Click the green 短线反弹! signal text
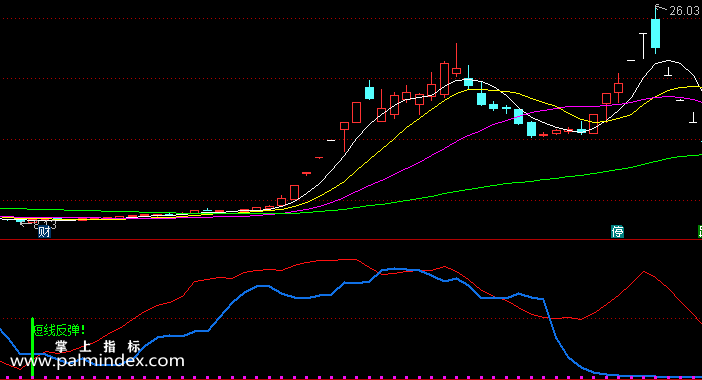This screenshot has height=380, width=702. pyautogui.click(x=59, y=330)
